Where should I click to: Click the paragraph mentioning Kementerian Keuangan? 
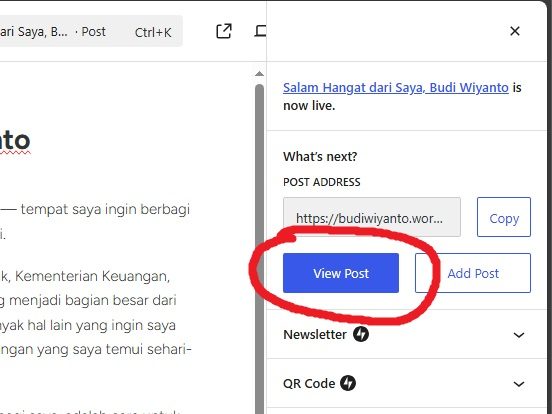[x=95, y=312]
